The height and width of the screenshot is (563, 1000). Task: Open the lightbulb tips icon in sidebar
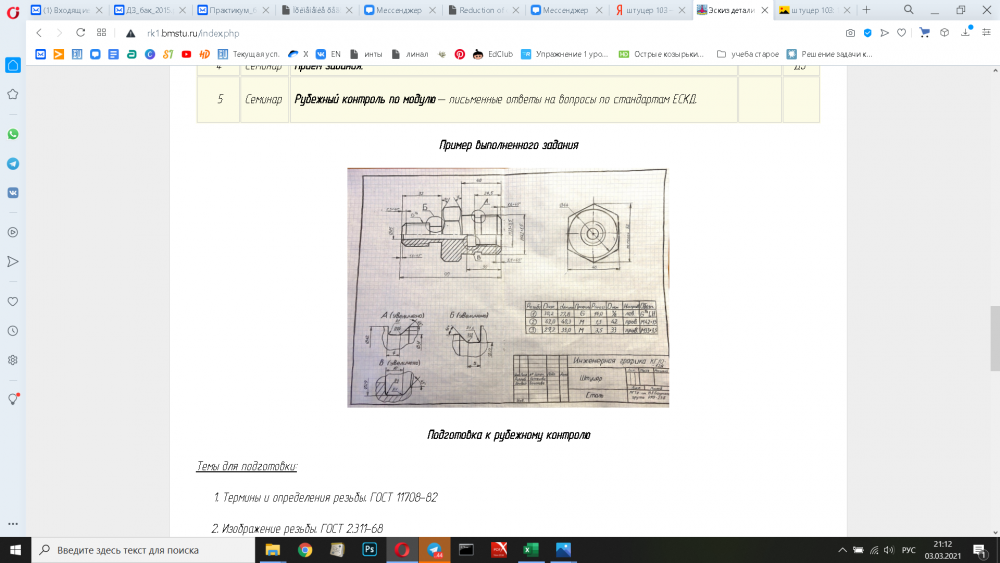coord(13,399)
